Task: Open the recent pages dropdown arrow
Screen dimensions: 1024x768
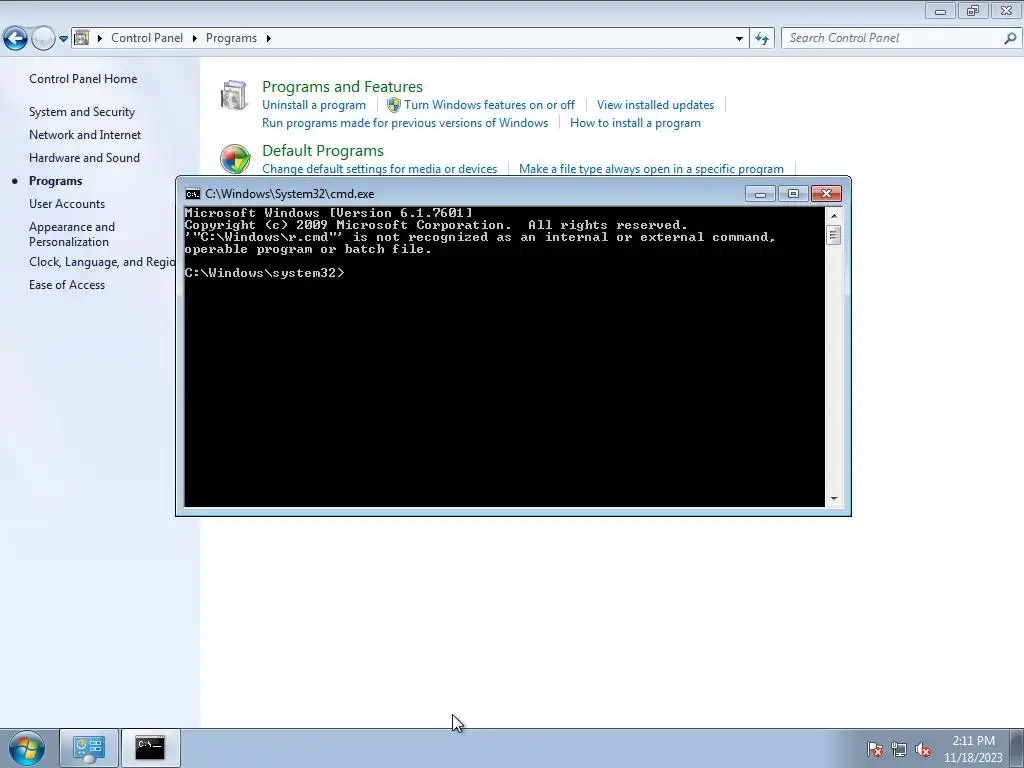Action: pos(63,39)
